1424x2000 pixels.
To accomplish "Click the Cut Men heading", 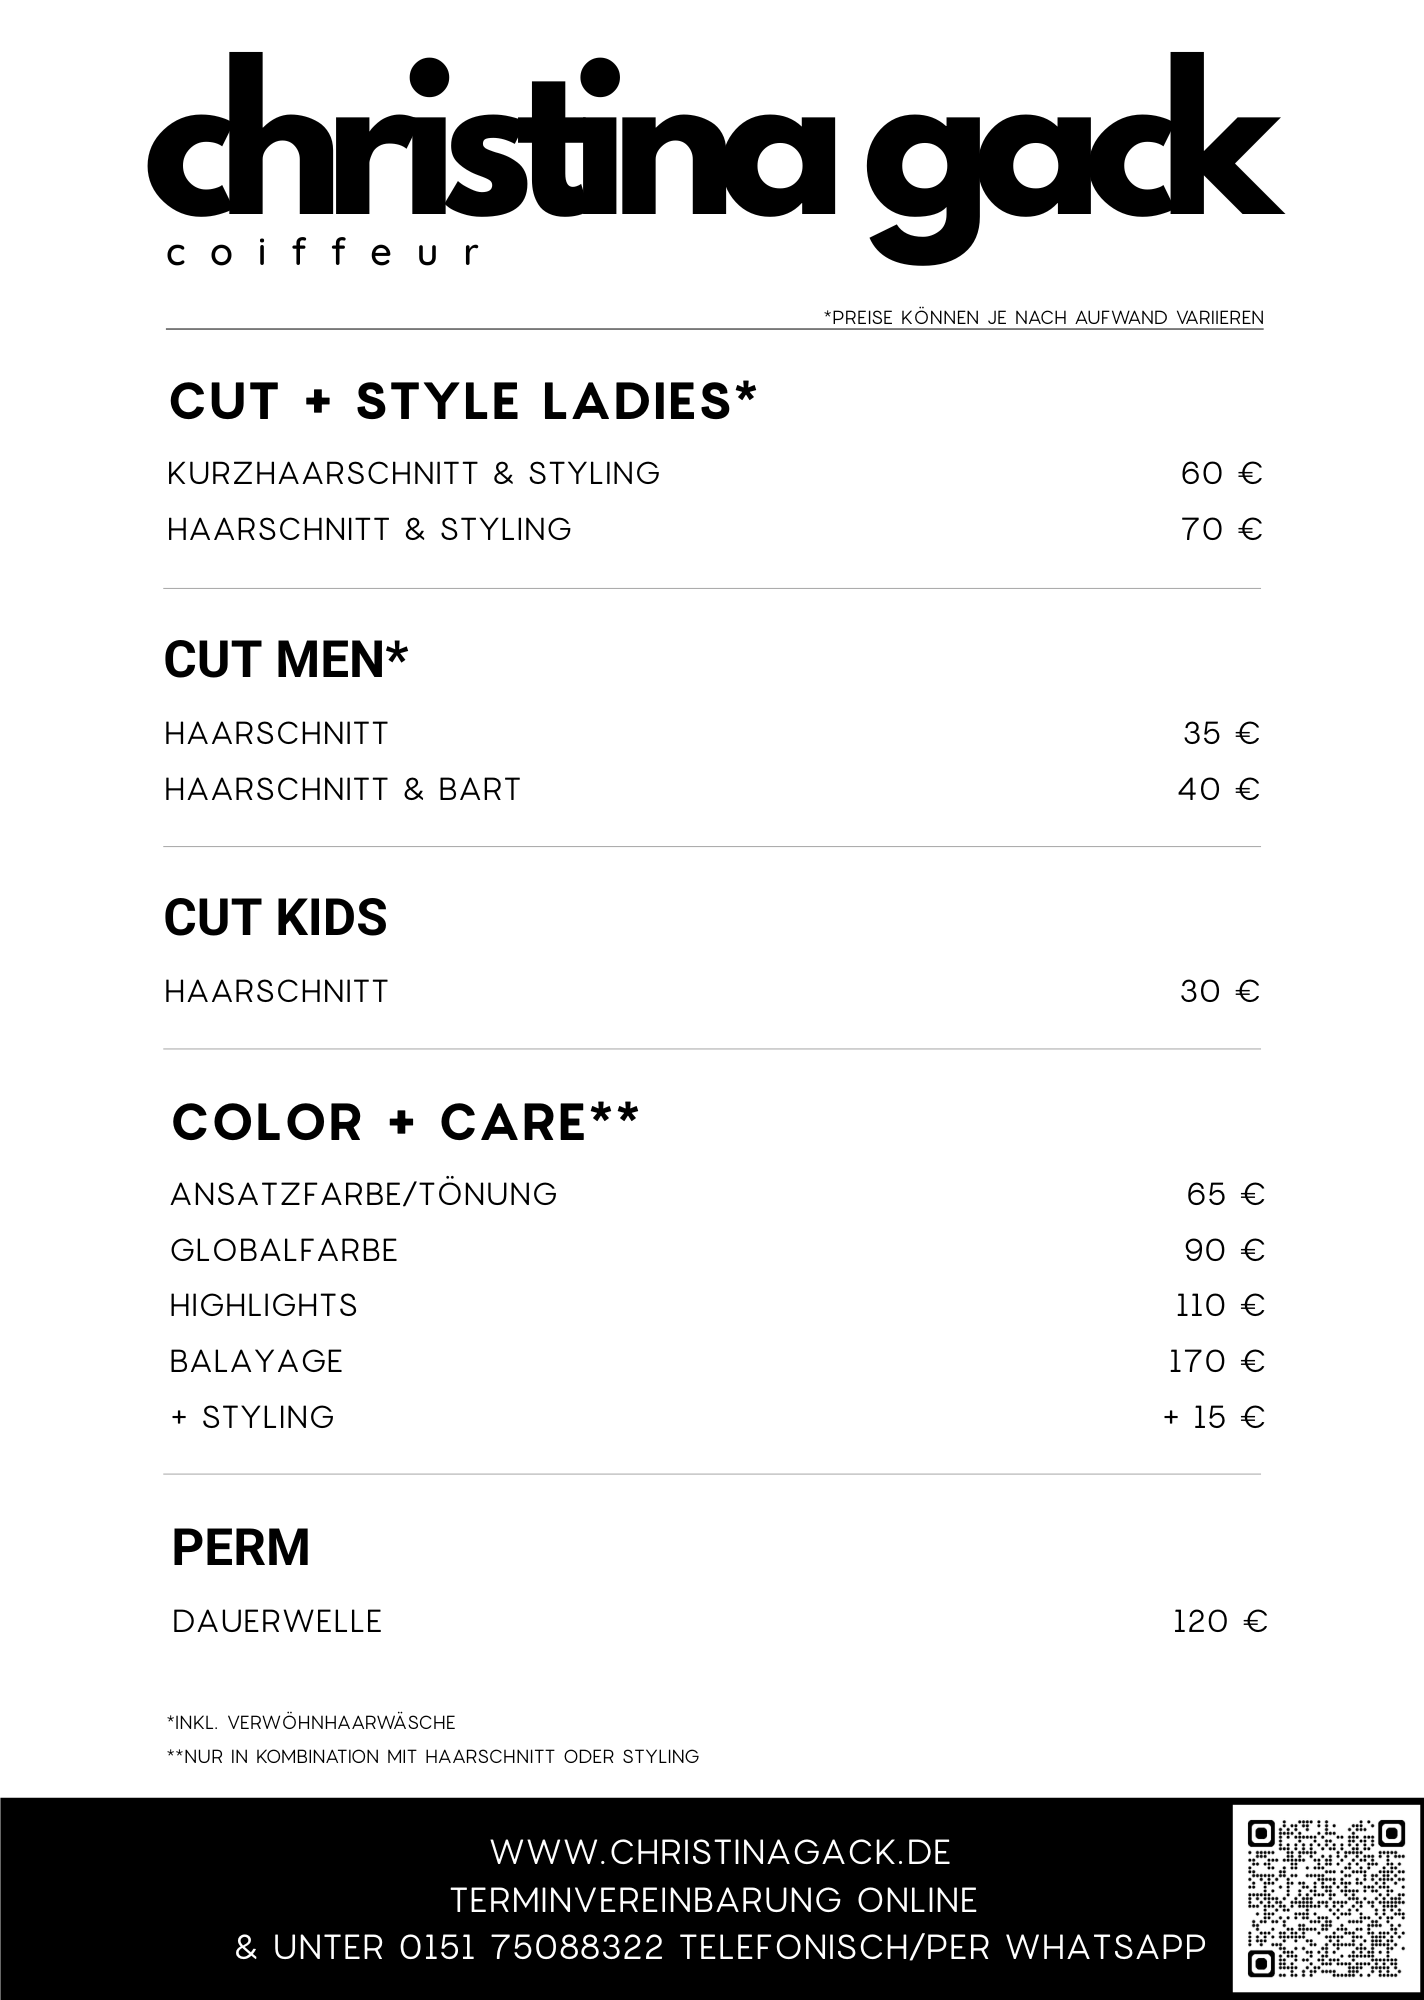I will [286, 660].
